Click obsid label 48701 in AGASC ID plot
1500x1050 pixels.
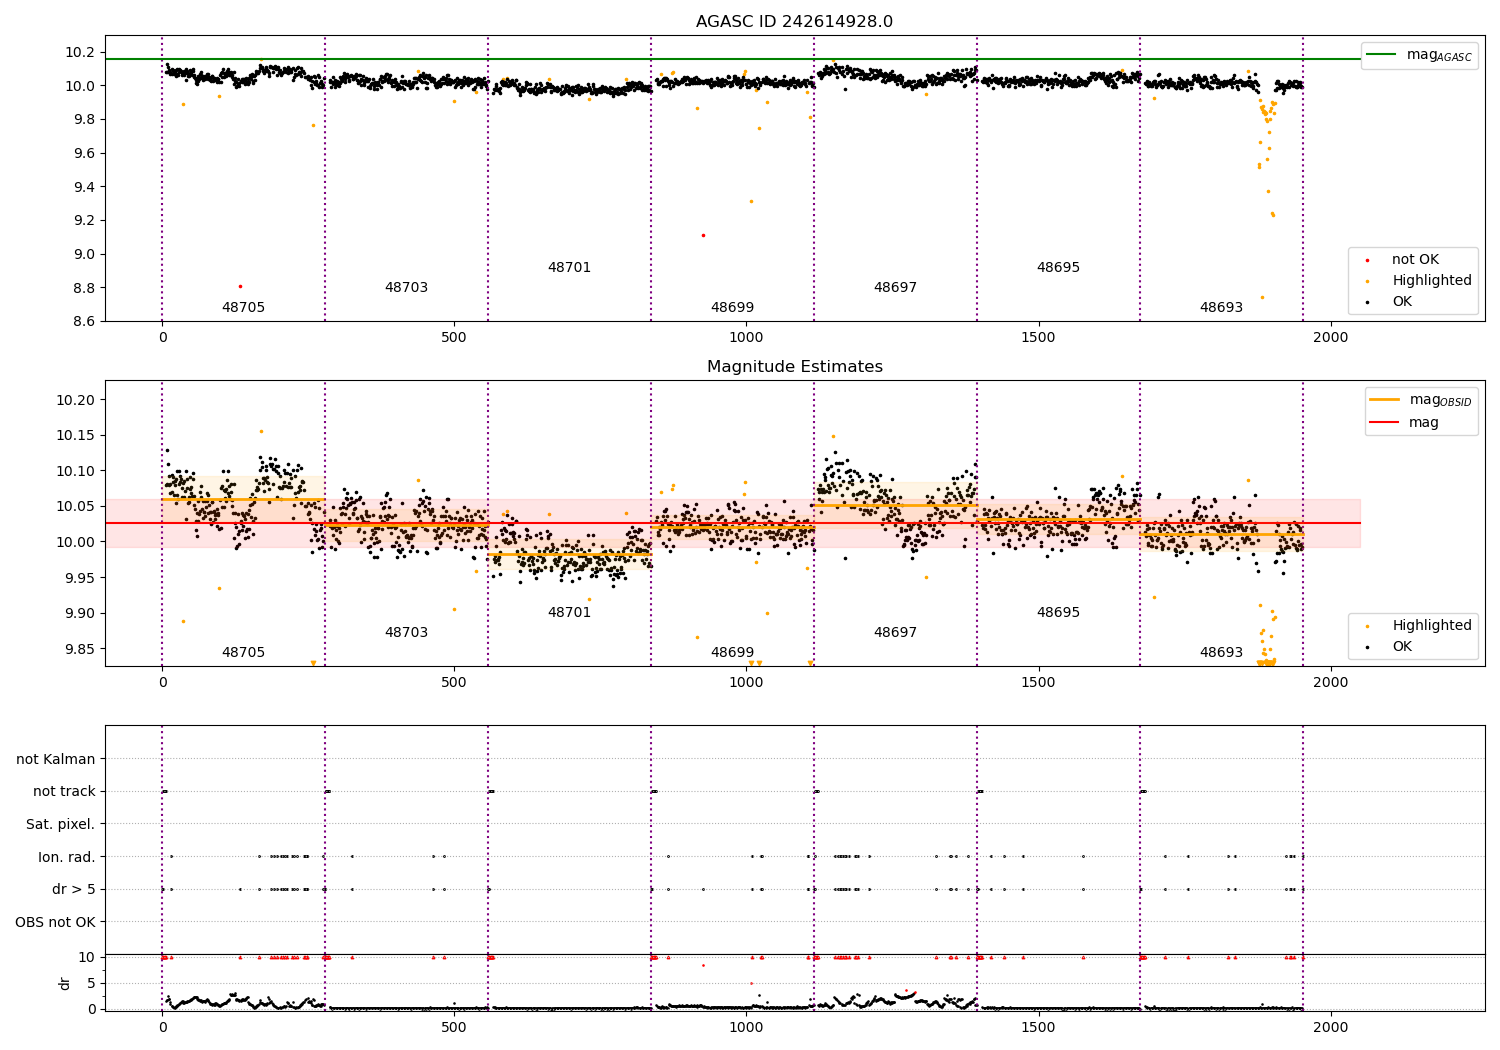click(x=569, y=267)
